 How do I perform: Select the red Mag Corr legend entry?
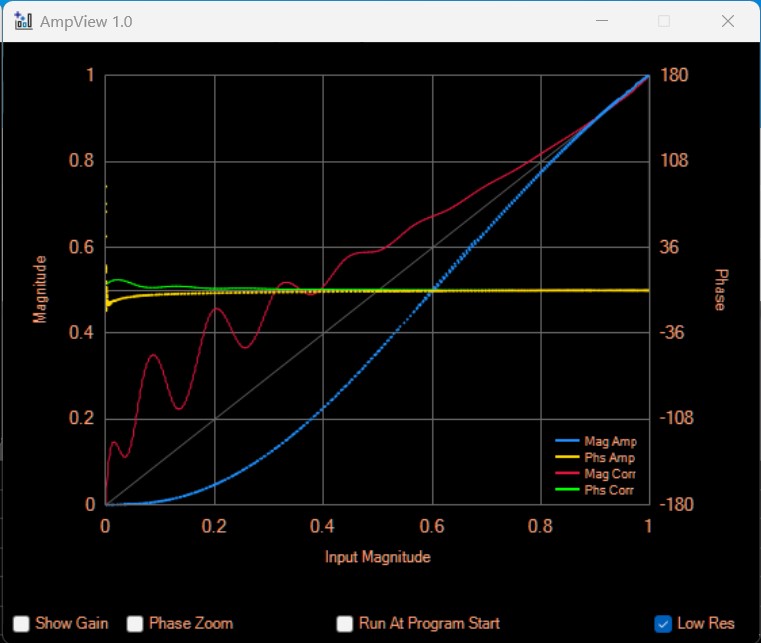(610, 473)
